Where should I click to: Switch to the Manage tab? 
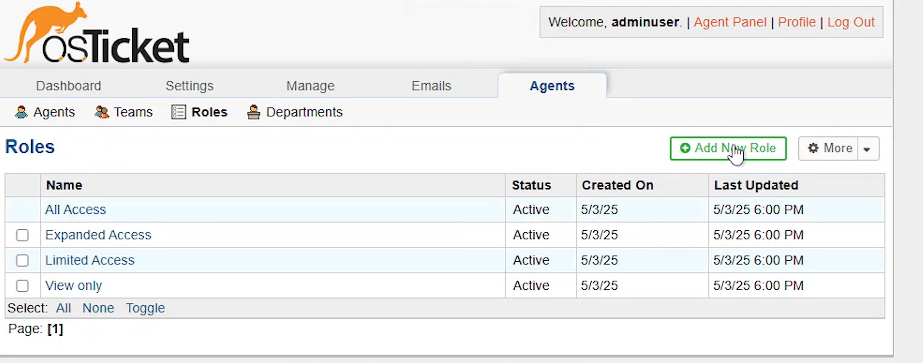(x=310, y=86)
